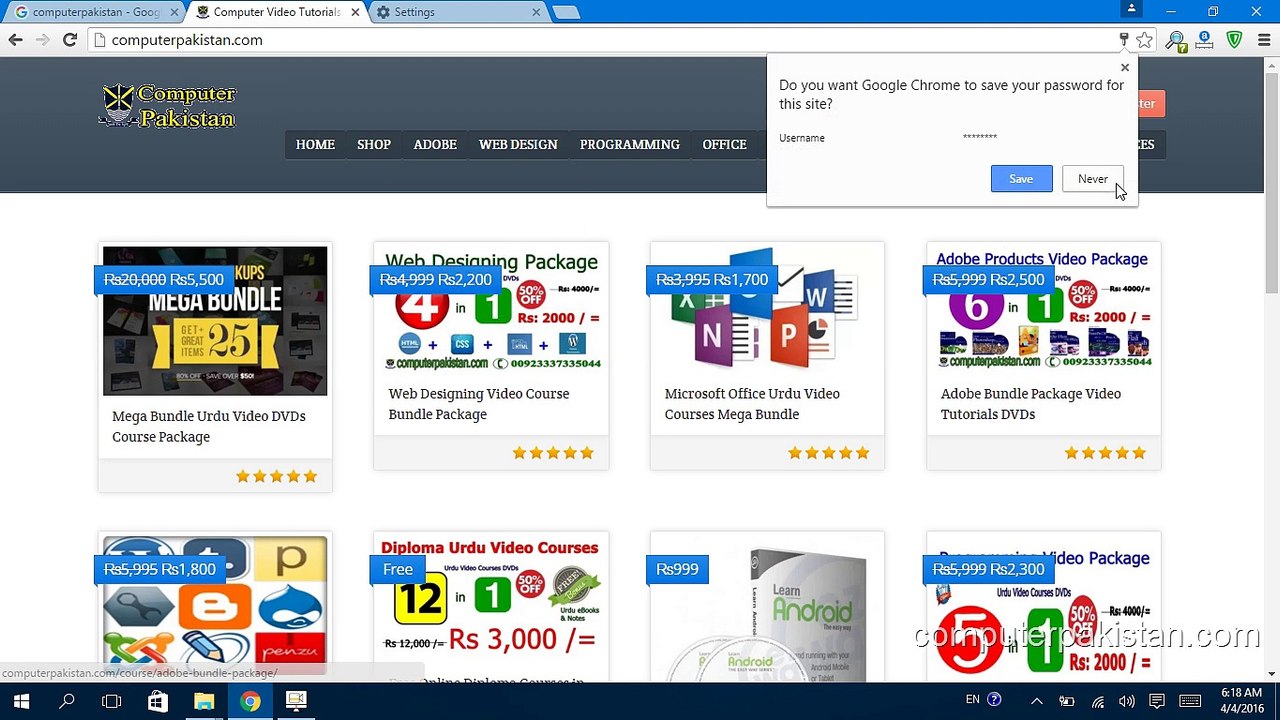This screenshot has width=1280, height=720.
Task: Close the Computer Video Tutorials tab
Action: click(355, 12)
